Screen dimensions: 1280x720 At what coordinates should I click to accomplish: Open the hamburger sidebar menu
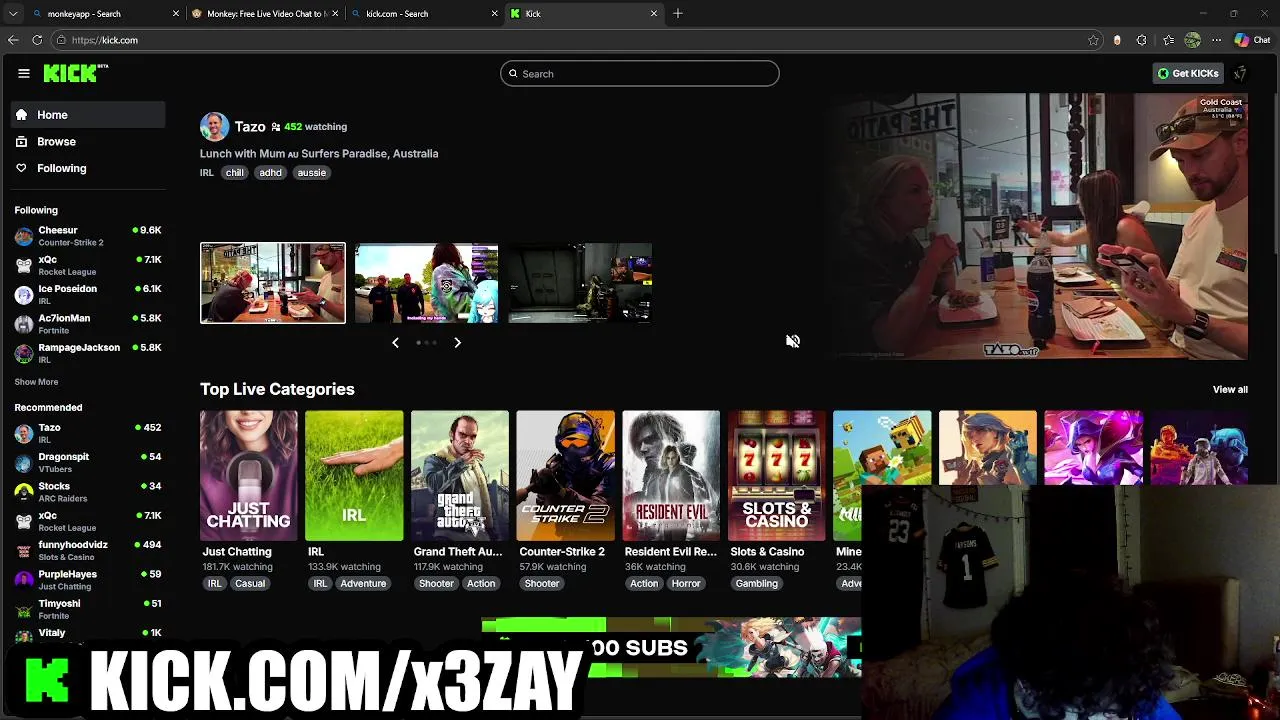[x=24, y=73]
